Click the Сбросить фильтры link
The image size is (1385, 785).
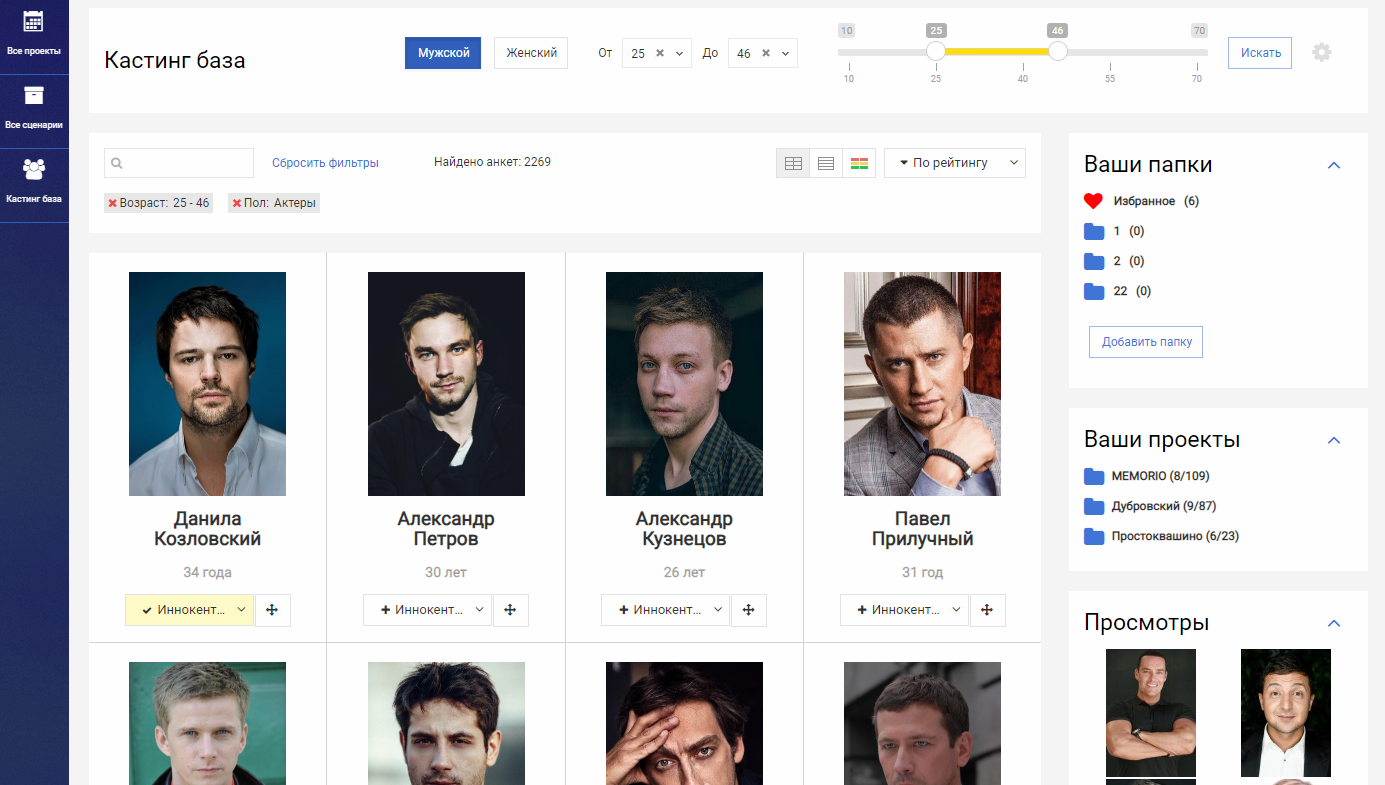(325, 163)
